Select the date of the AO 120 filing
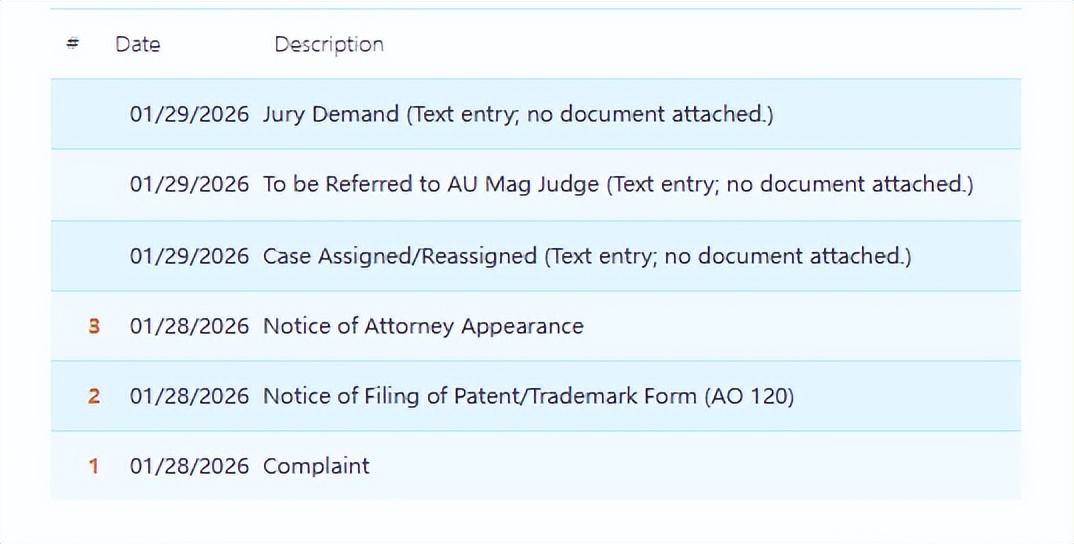The image size is (1074, 544). (x=189, y=396)
